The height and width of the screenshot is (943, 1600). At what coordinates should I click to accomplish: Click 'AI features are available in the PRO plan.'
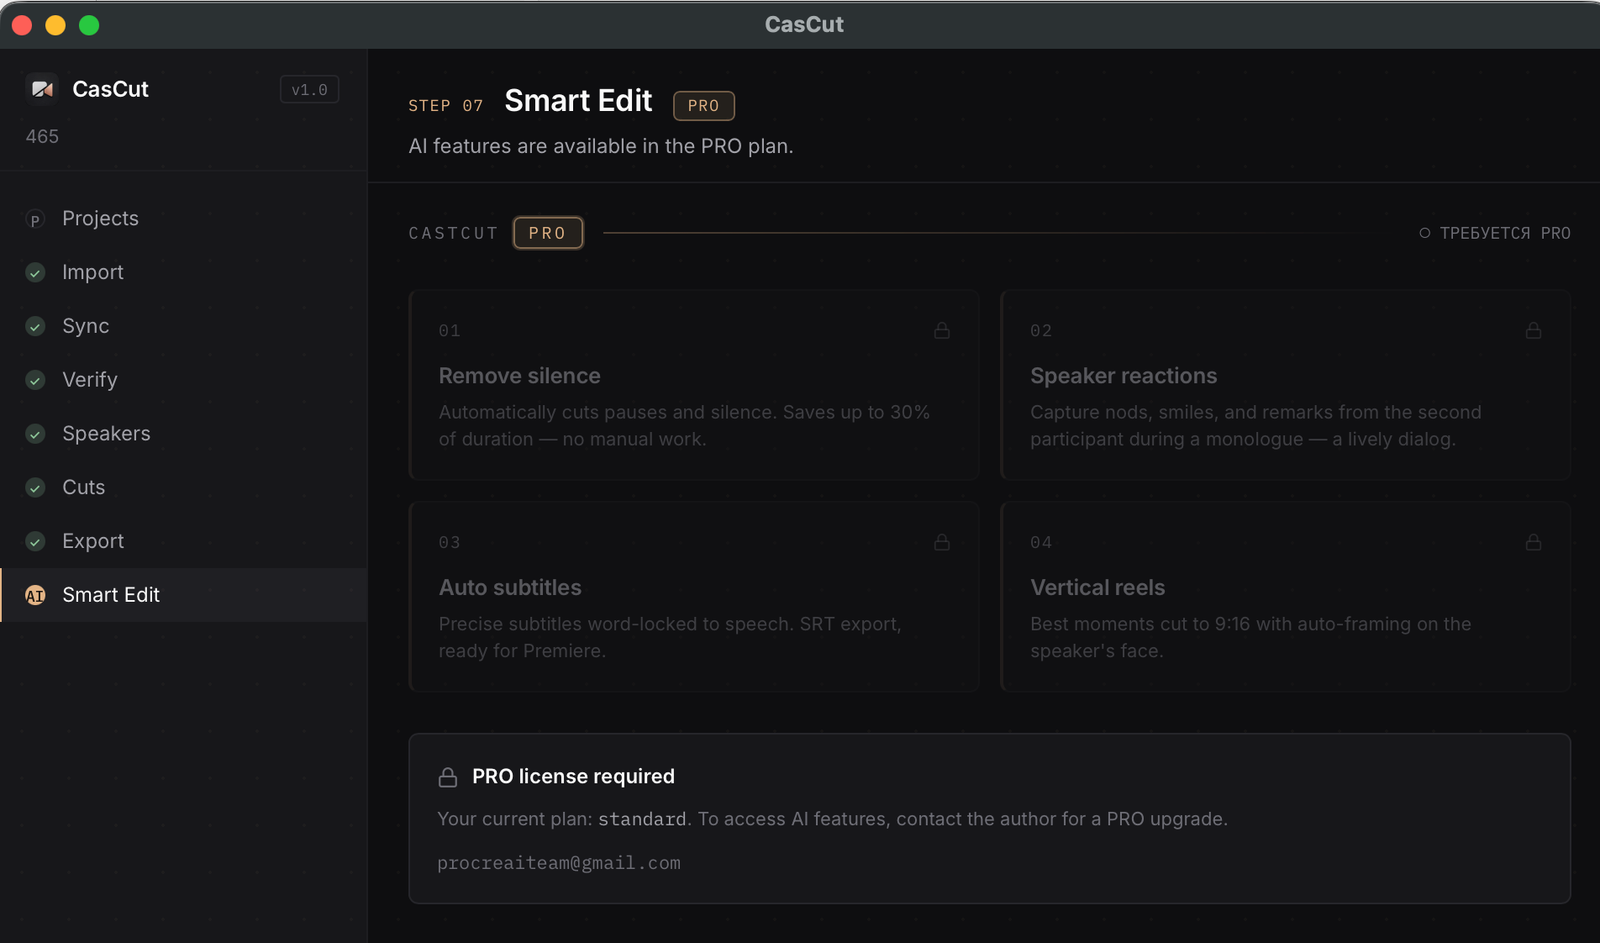(601, 146)
